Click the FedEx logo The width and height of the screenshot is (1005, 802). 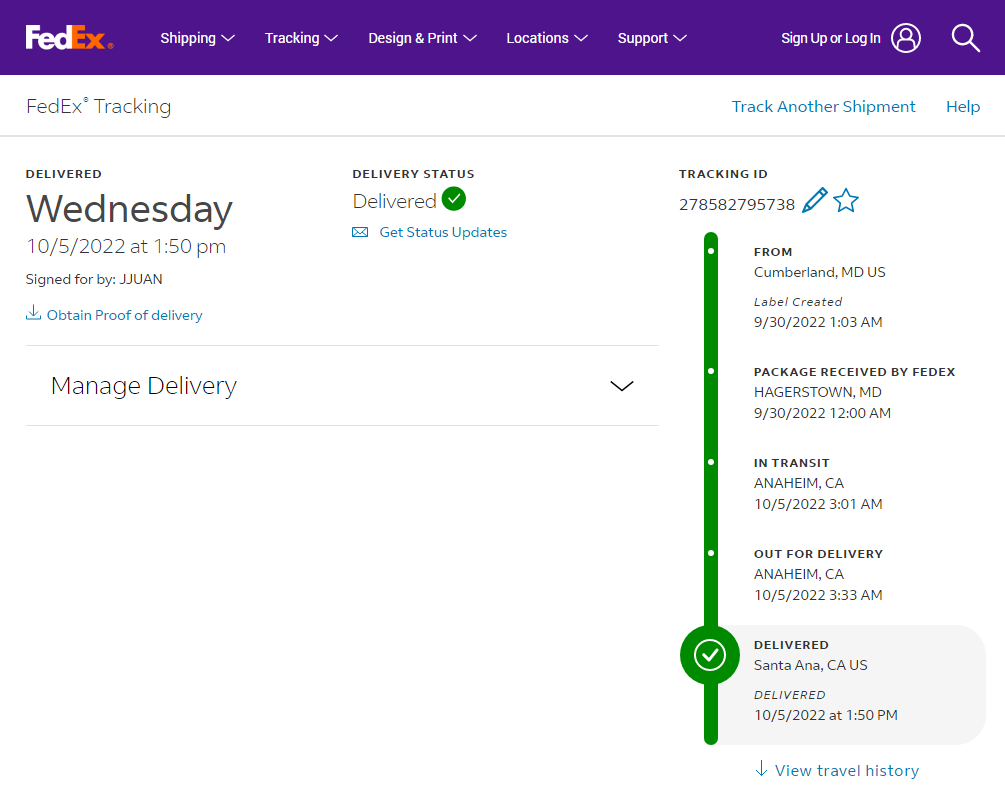point(69,38)
